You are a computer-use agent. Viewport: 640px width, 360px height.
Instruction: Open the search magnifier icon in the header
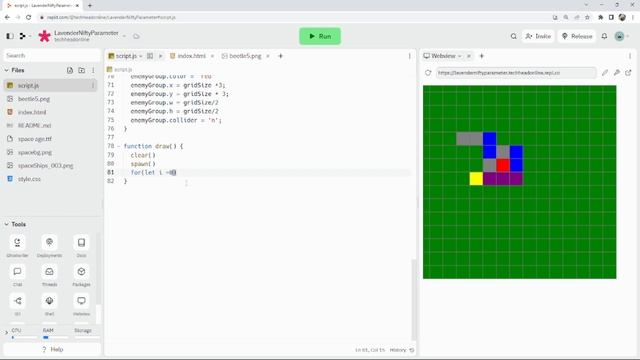point(513,36)
